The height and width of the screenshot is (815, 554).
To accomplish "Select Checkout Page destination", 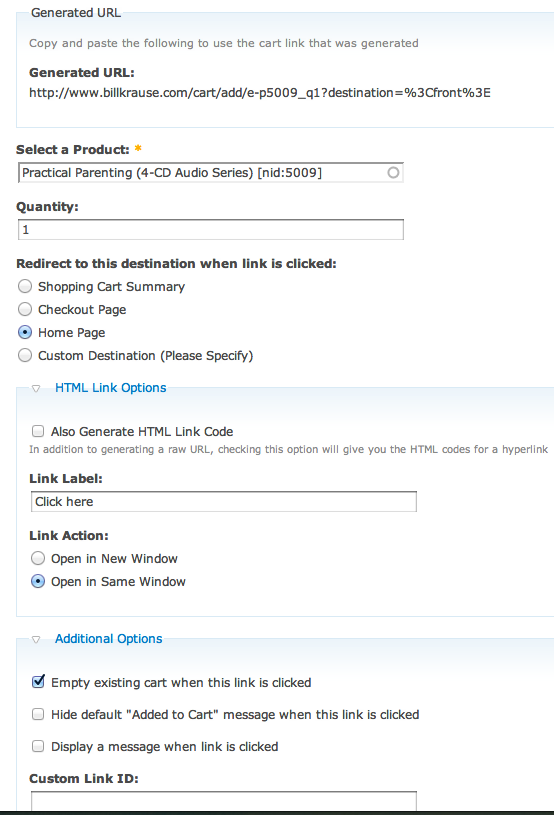I will 25,309.
